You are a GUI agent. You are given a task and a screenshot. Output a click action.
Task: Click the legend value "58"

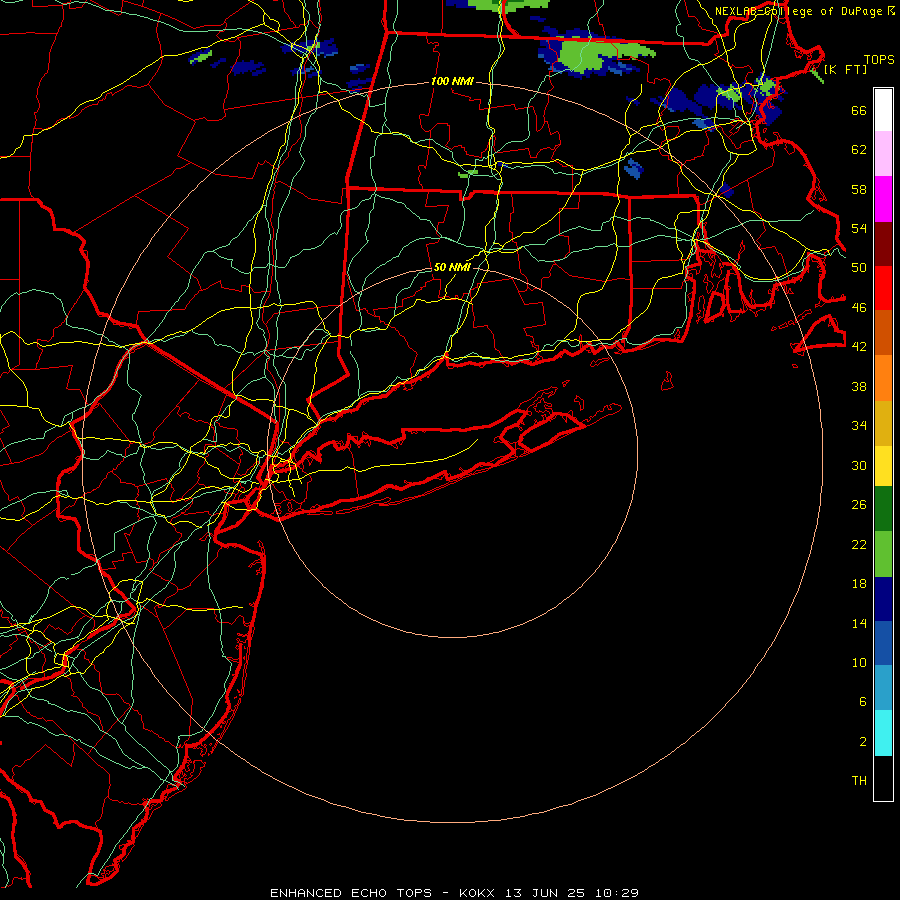point(859,189)
